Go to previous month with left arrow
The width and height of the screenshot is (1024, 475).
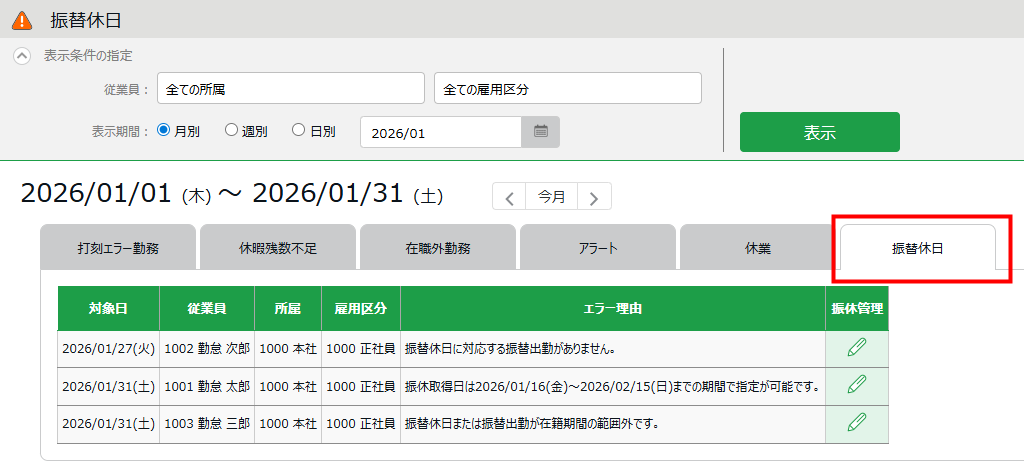(x=509, y=197)
